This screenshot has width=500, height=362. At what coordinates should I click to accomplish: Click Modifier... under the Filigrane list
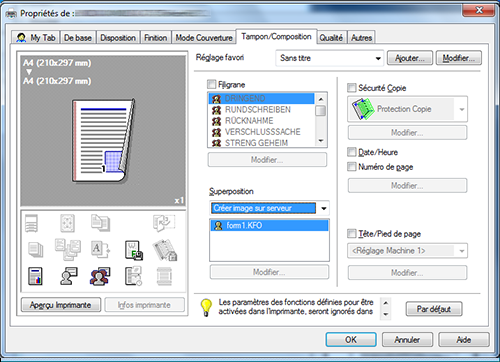267,160
